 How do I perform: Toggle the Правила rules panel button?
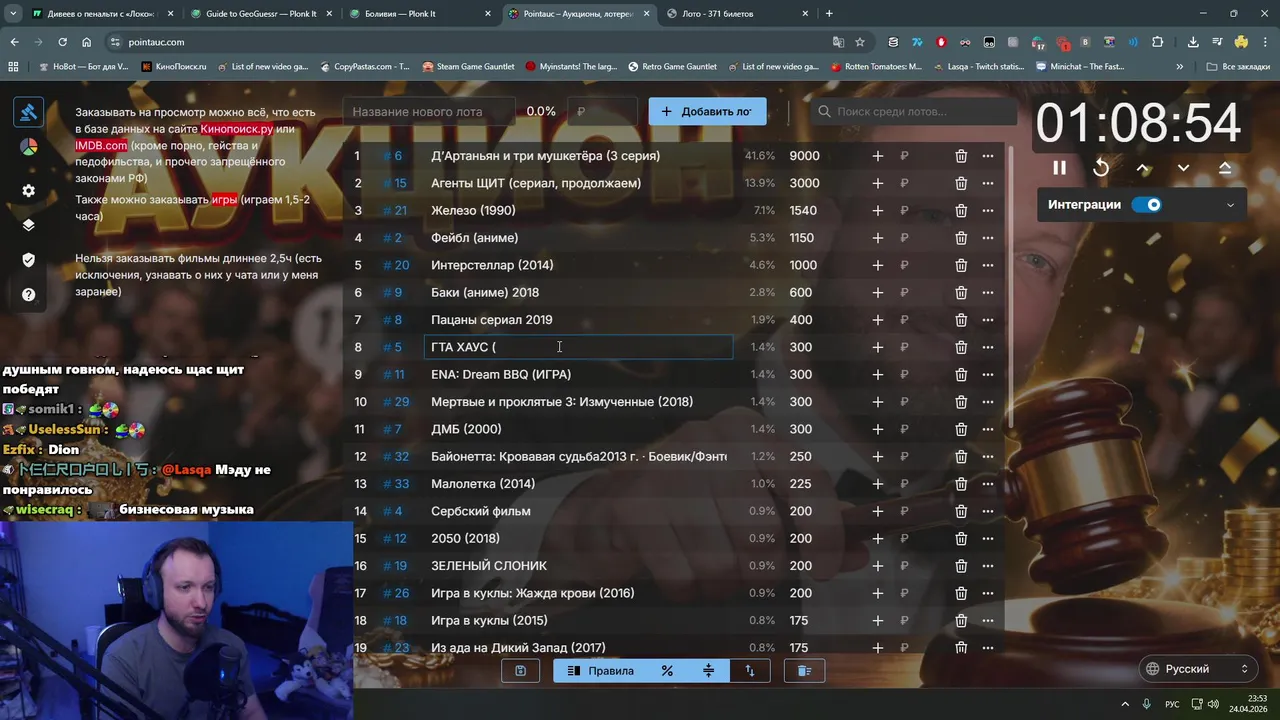(x=600, y=671)
